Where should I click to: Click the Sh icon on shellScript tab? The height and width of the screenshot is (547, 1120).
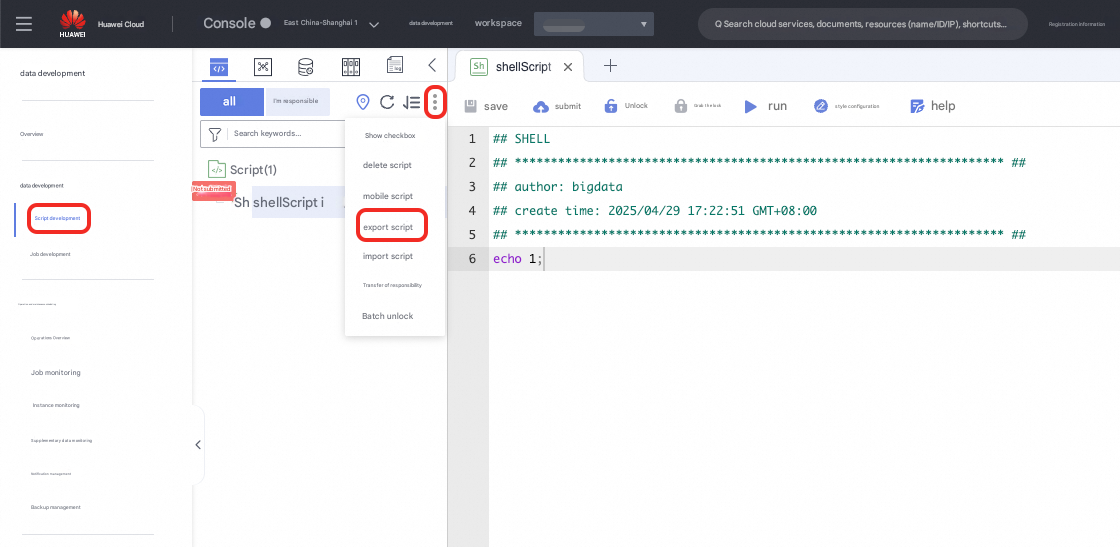tap(479, 66)
